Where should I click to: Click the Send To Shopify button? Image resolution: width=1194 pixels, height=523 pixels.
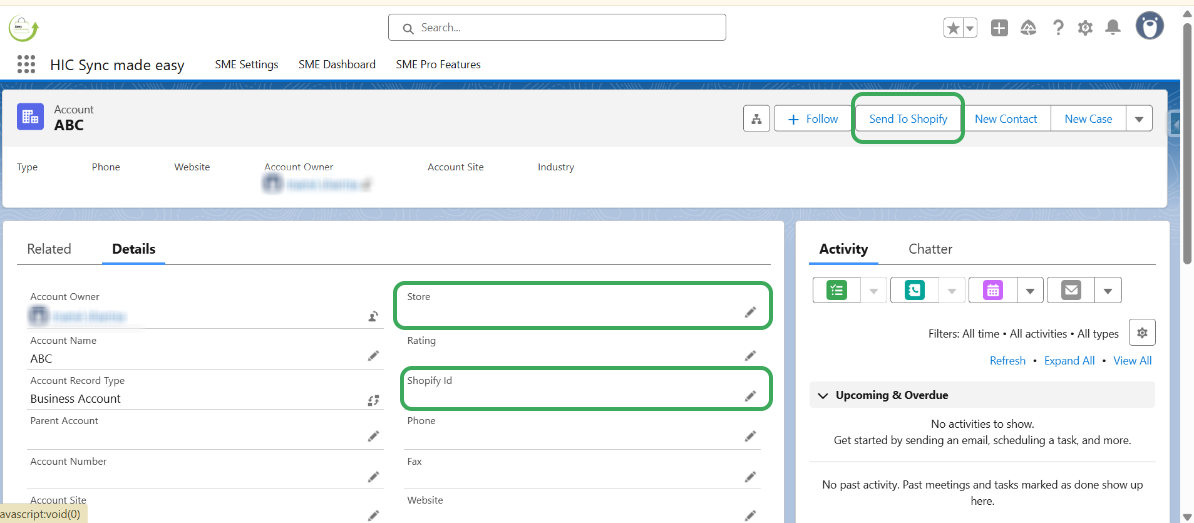point(908,119)
